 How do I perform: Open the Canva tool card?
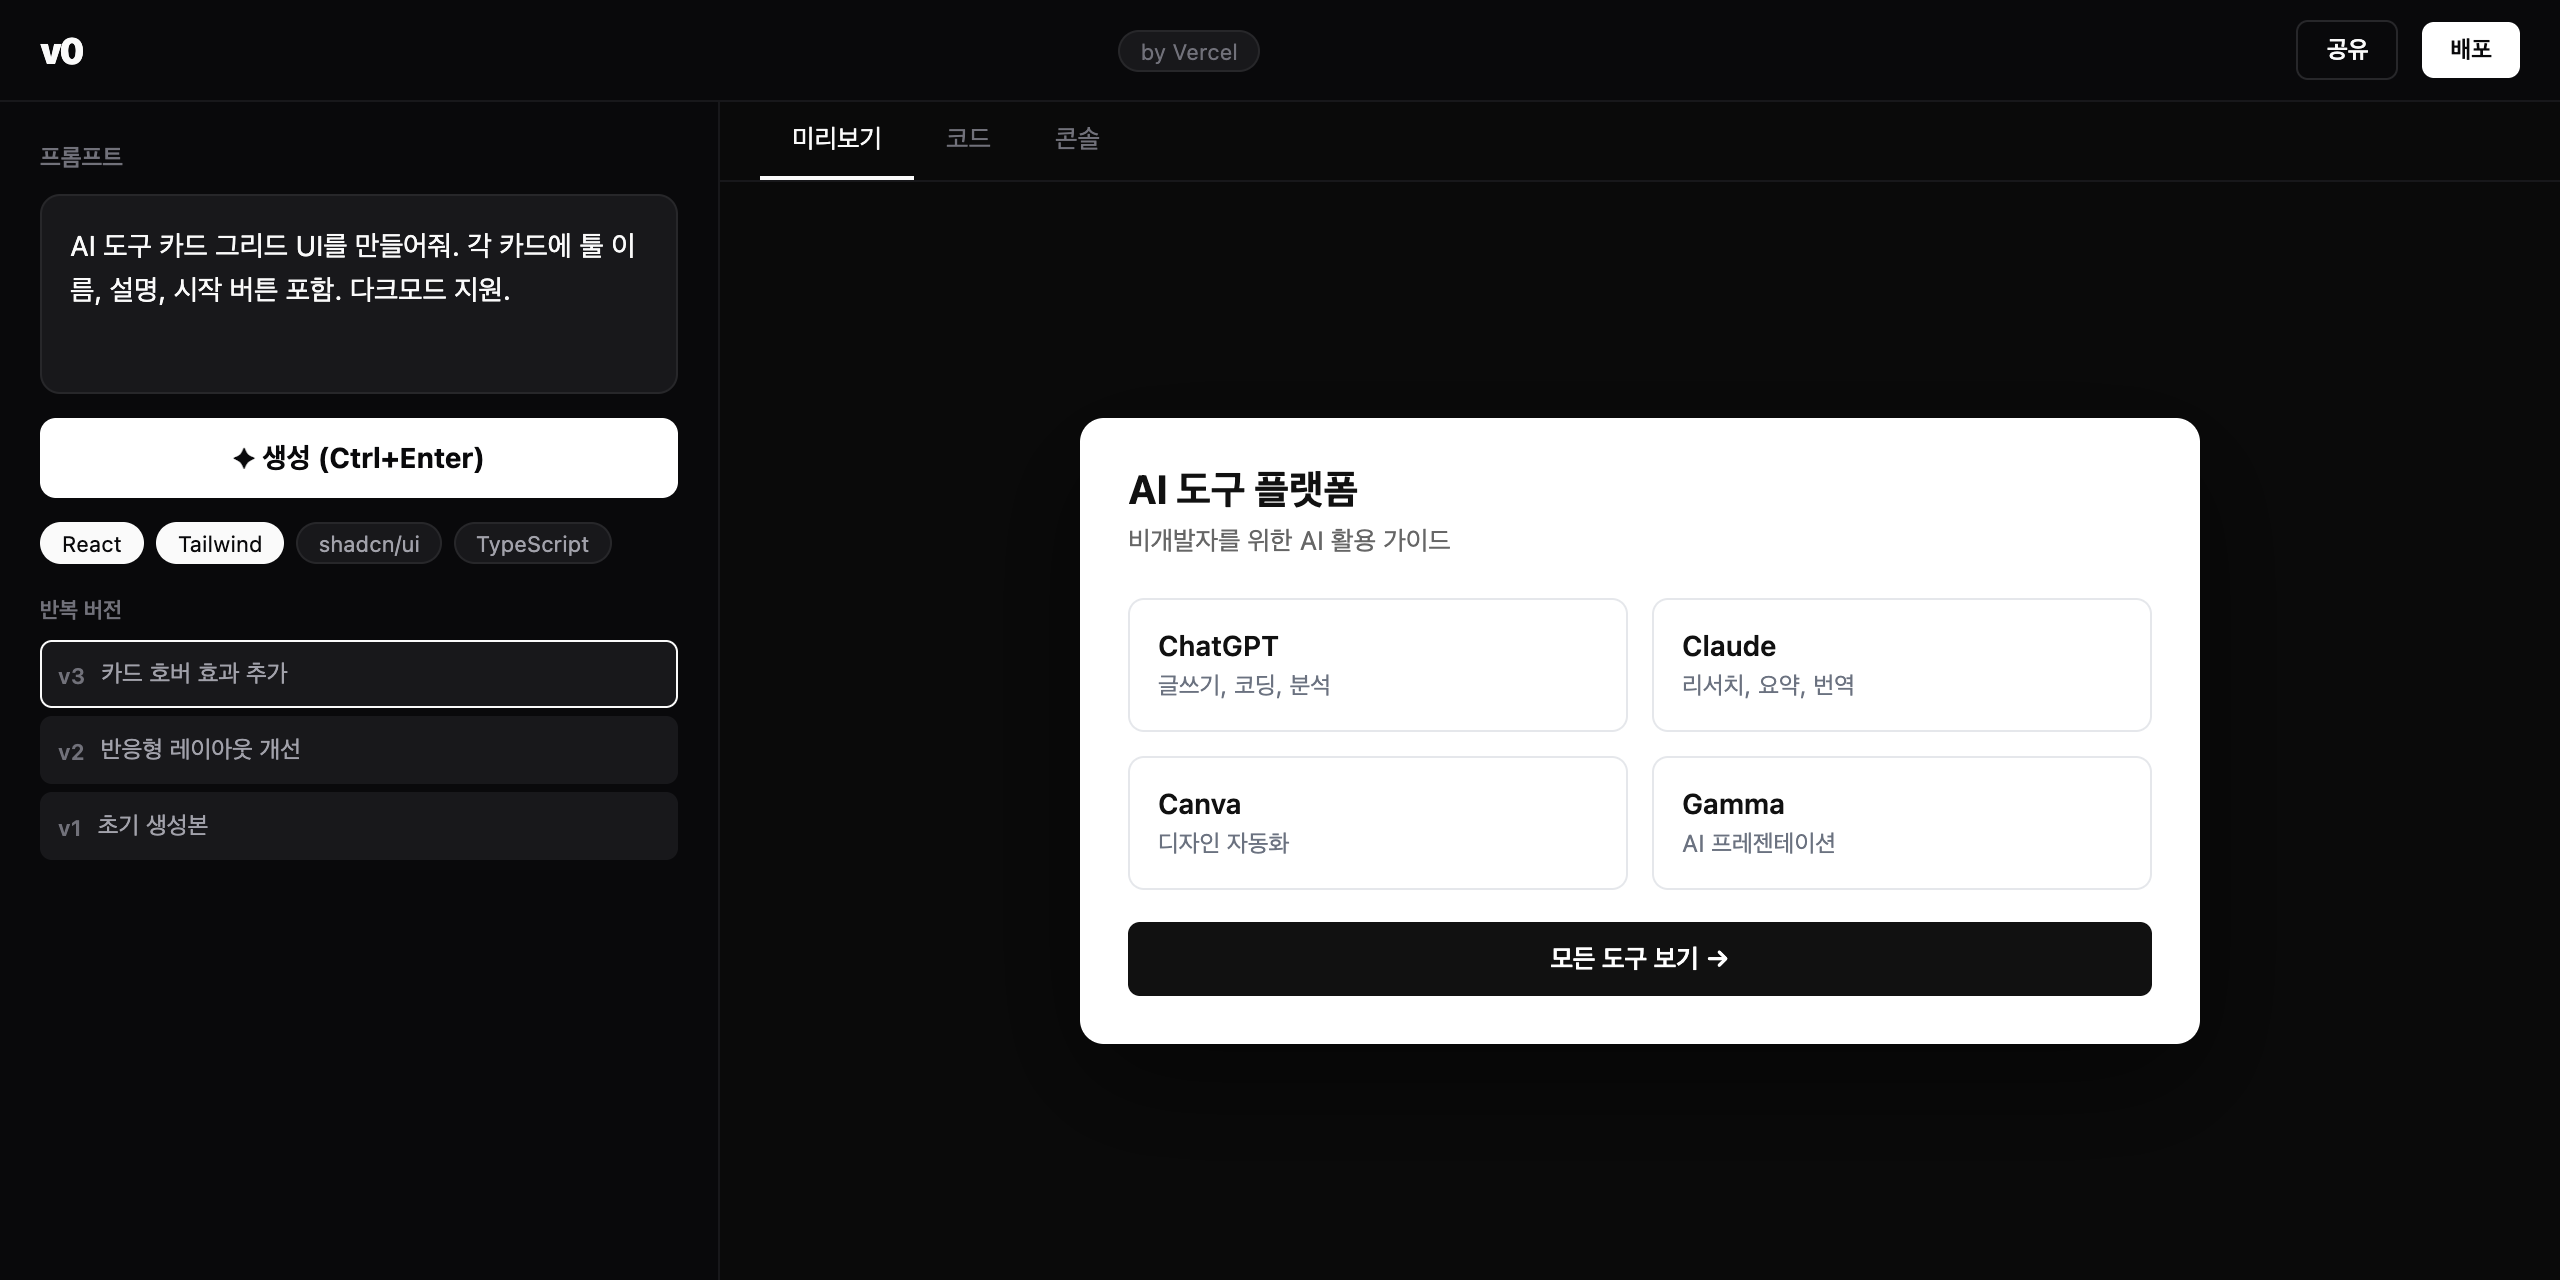[1378, 823]
